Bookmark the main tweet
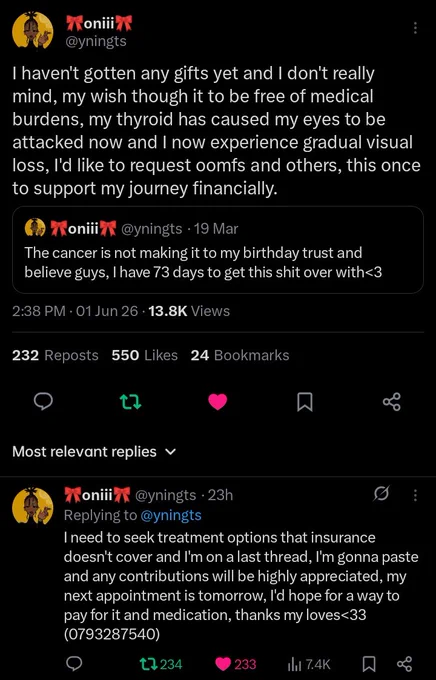 pyautogui.click(x=305, y=402)
